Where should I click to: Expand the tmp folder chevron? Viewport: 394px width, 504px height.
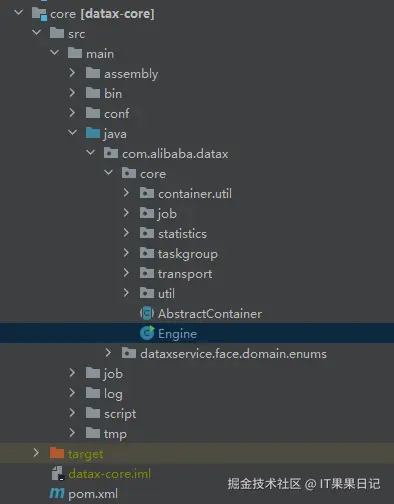[x=72, y=433]
